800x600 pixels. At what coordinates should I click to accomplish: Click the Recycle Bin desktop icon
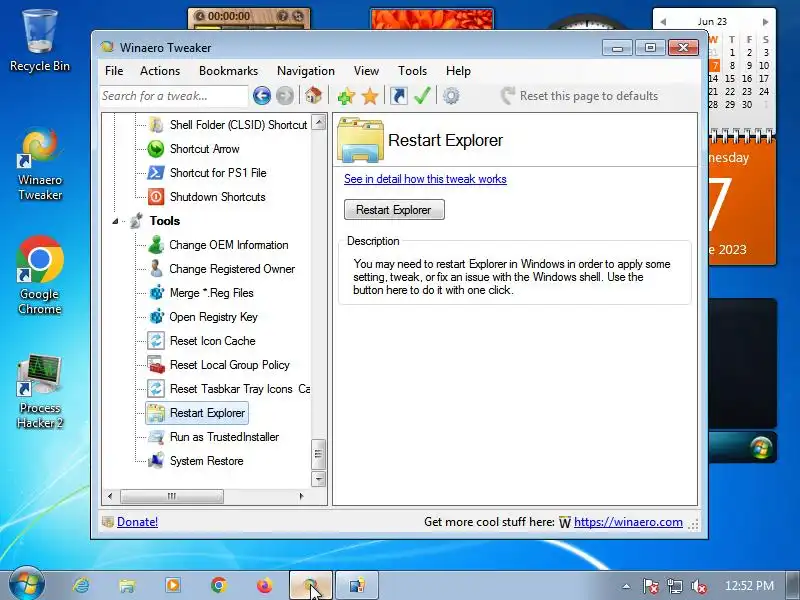40,41
